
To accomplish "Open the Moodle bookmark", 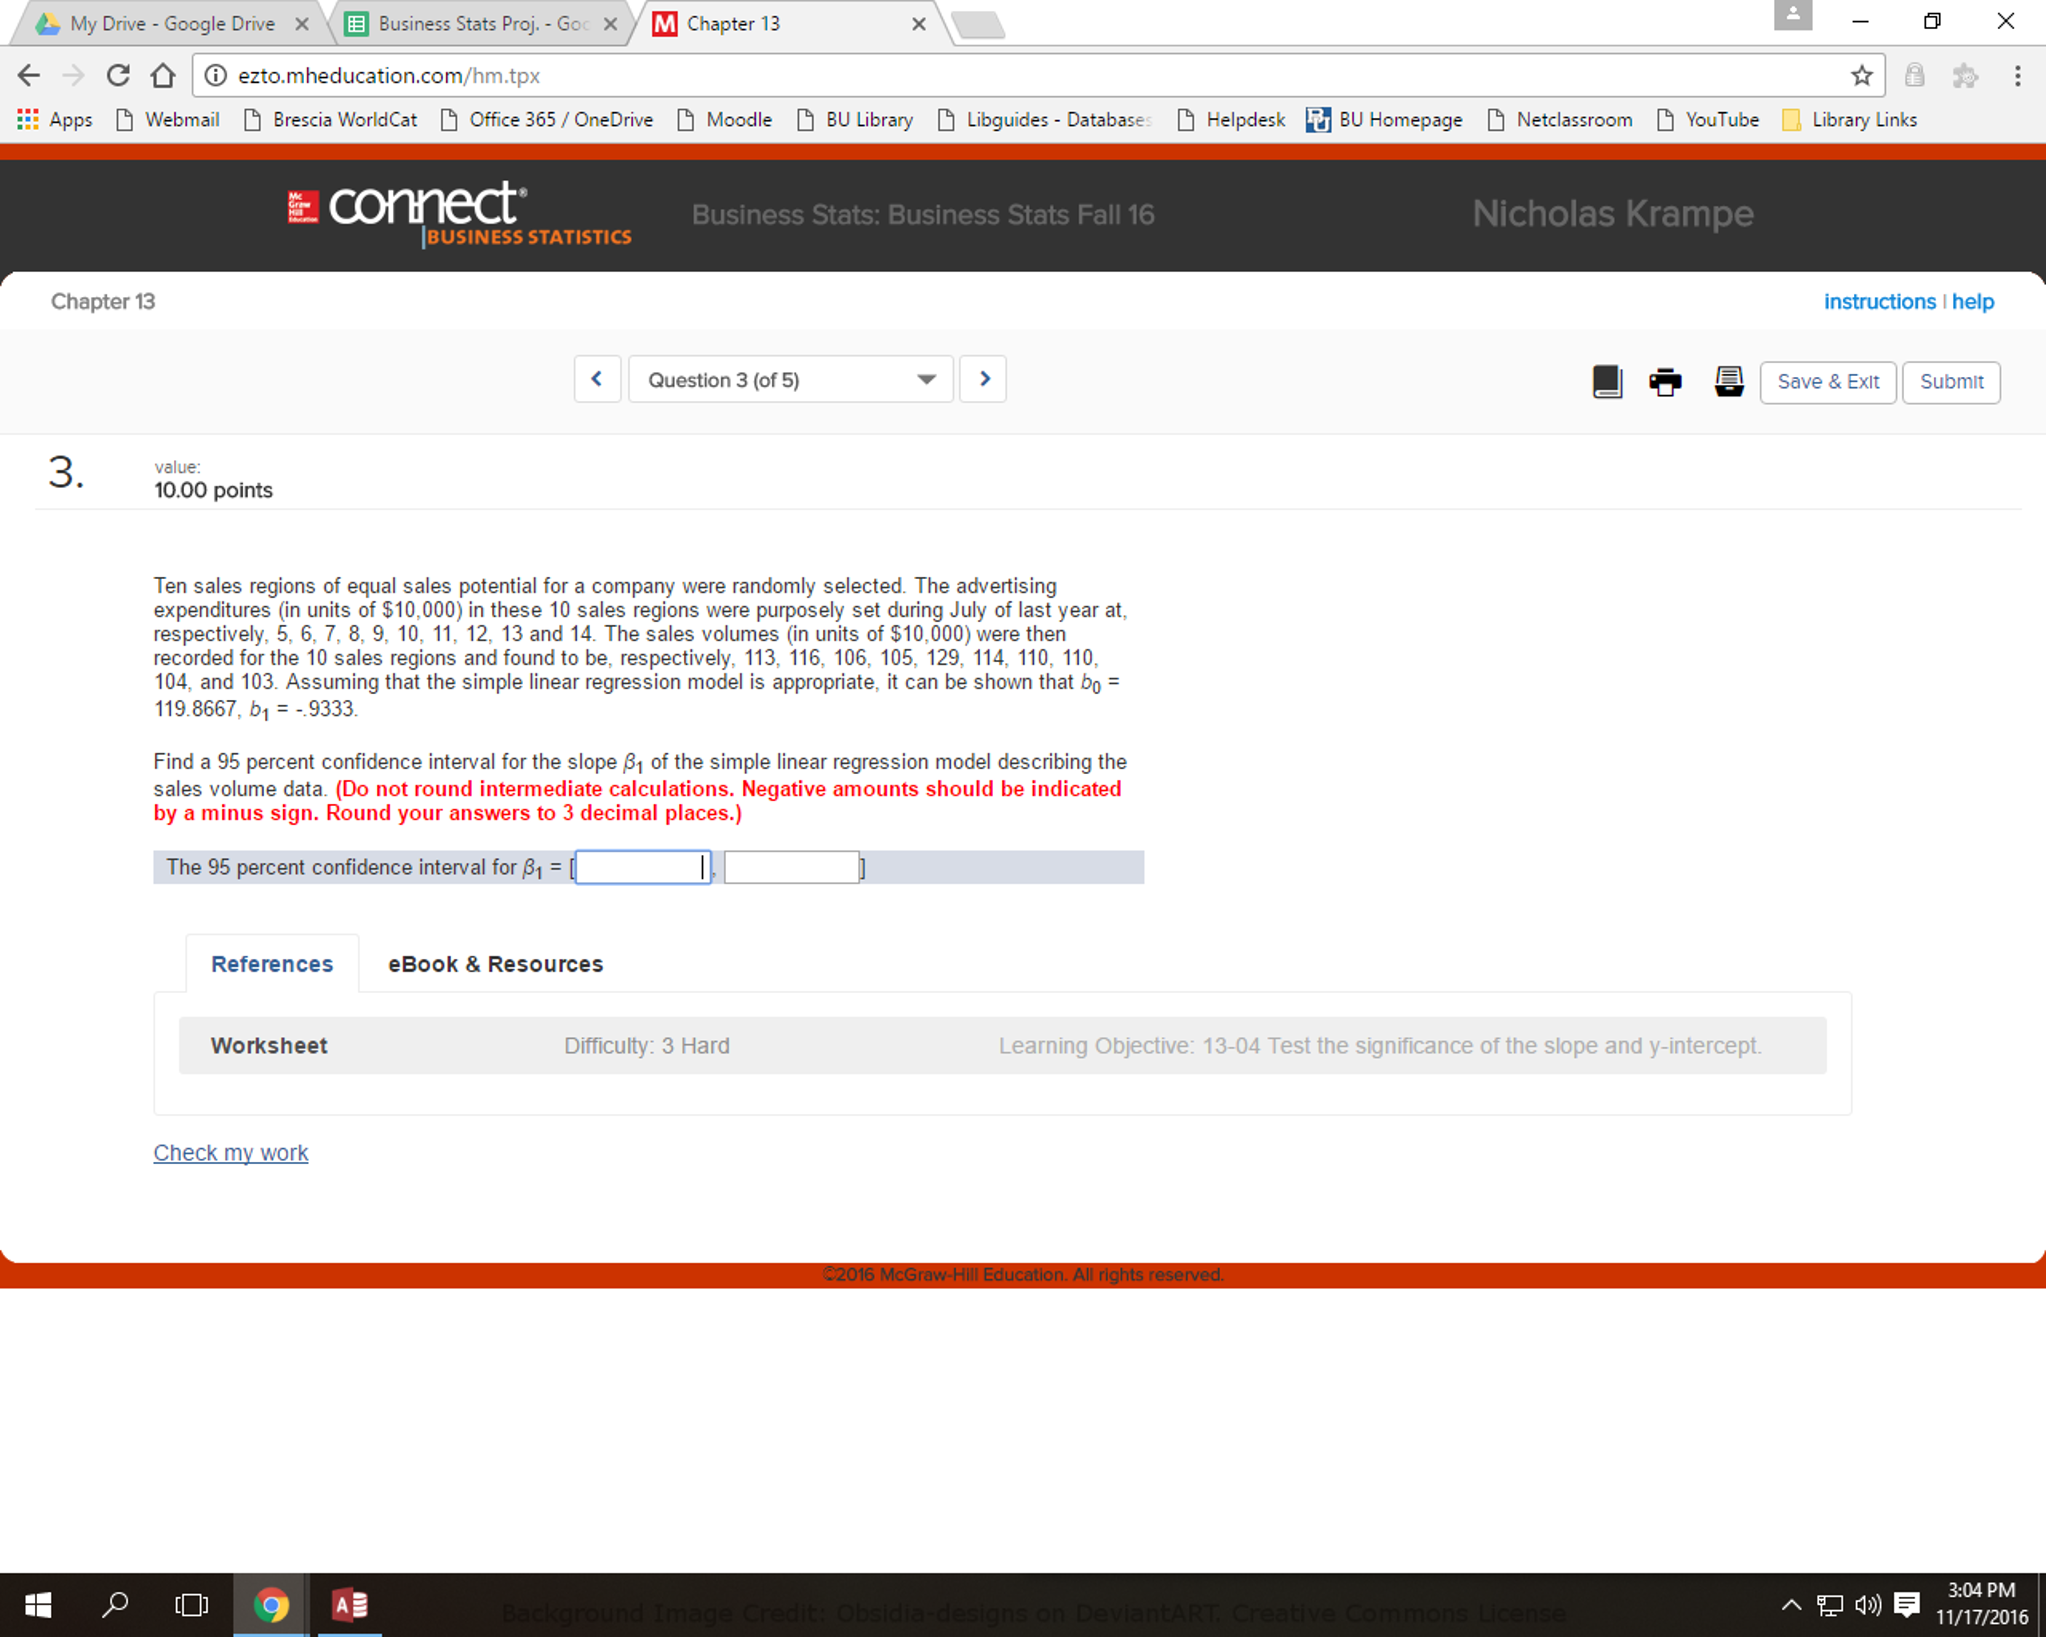I will pyautogui.click(x=725, y=120).
